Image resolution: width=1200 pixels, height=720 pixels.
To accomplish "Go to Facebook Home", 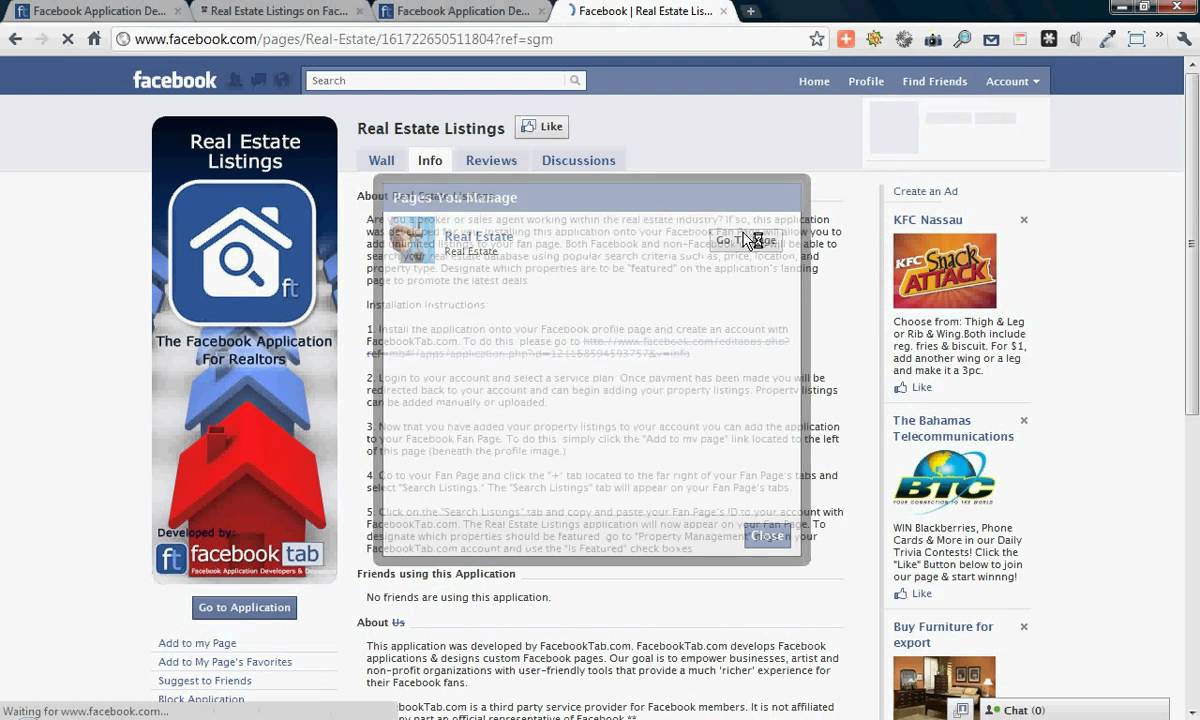I will pyautogui.click(x=814, y=81).
